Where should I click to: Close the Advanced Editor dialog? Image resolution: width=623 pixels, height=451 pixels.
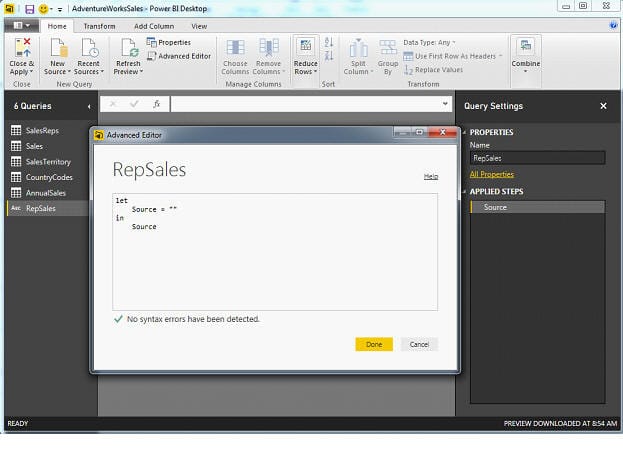click(x=443, y=132)
